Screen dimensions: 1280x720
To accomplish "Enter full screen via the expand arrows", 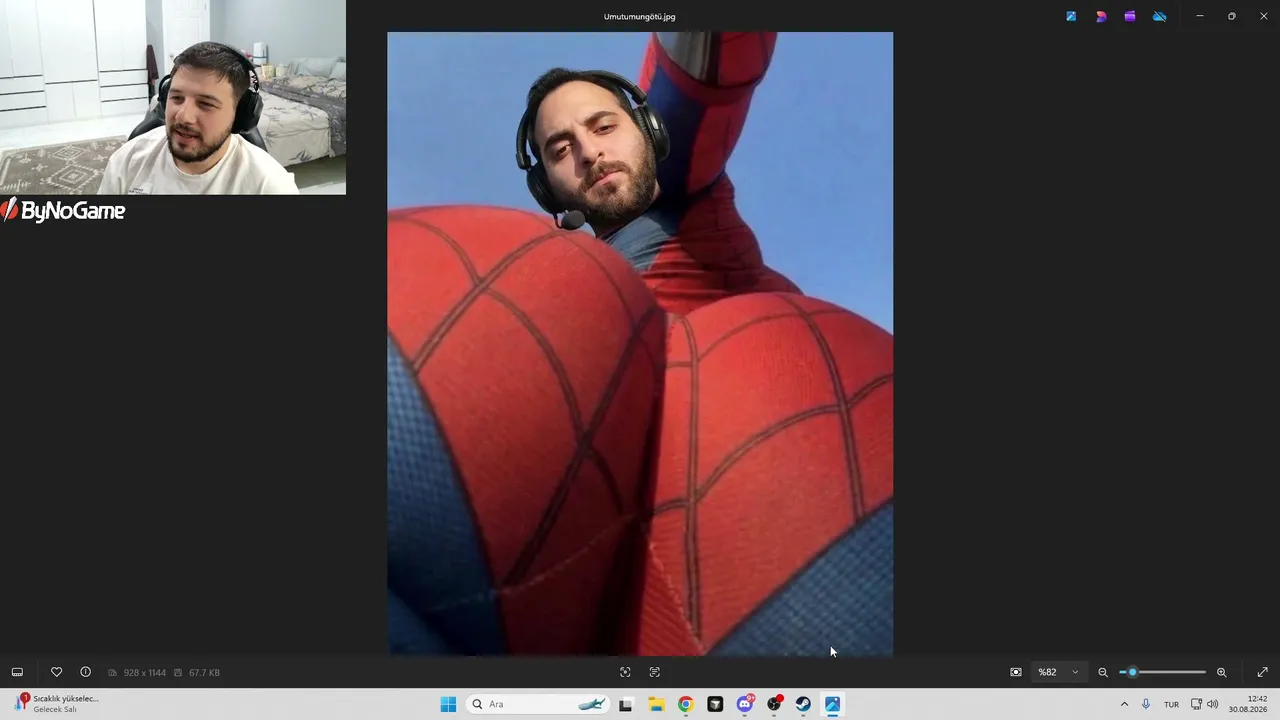I will [x=1262, y=672].
